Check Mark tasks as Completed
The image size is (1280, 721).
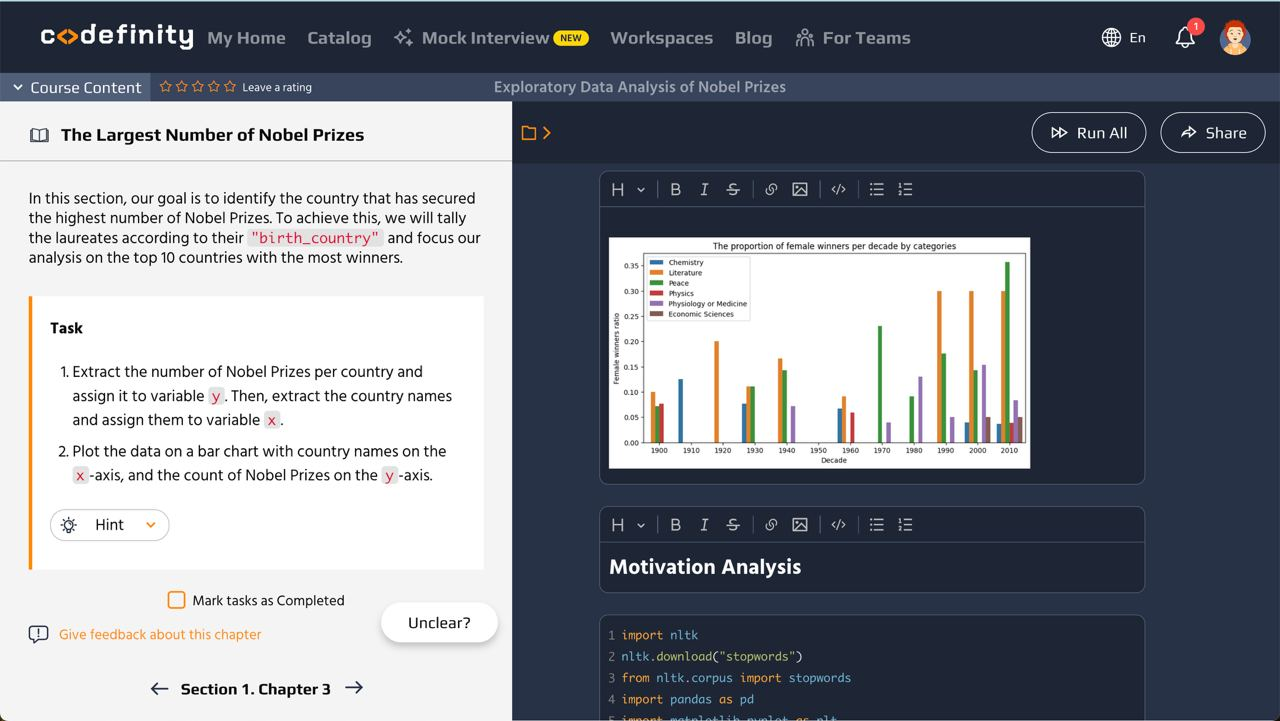click(x=177, y=600)
